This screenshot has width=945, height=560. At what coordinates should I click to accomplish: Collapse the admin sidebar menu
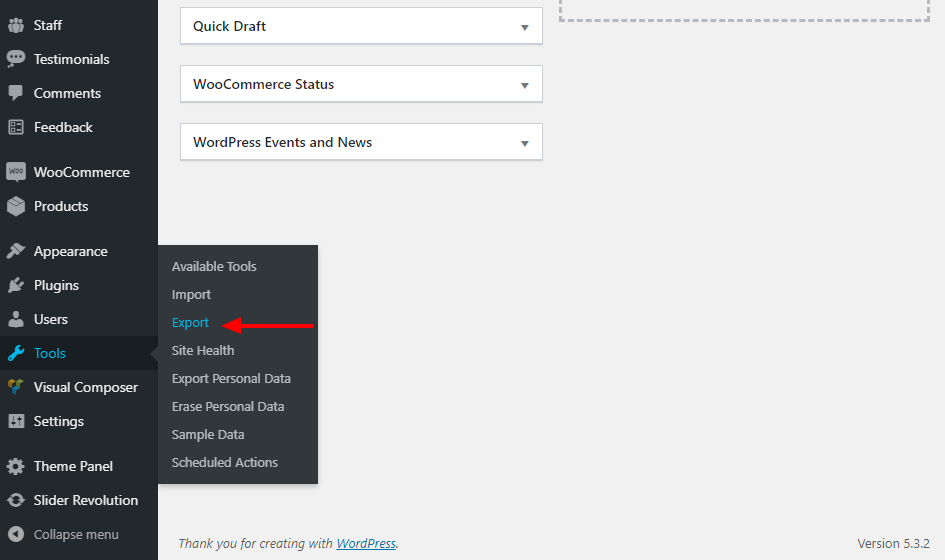coord(63,535)
